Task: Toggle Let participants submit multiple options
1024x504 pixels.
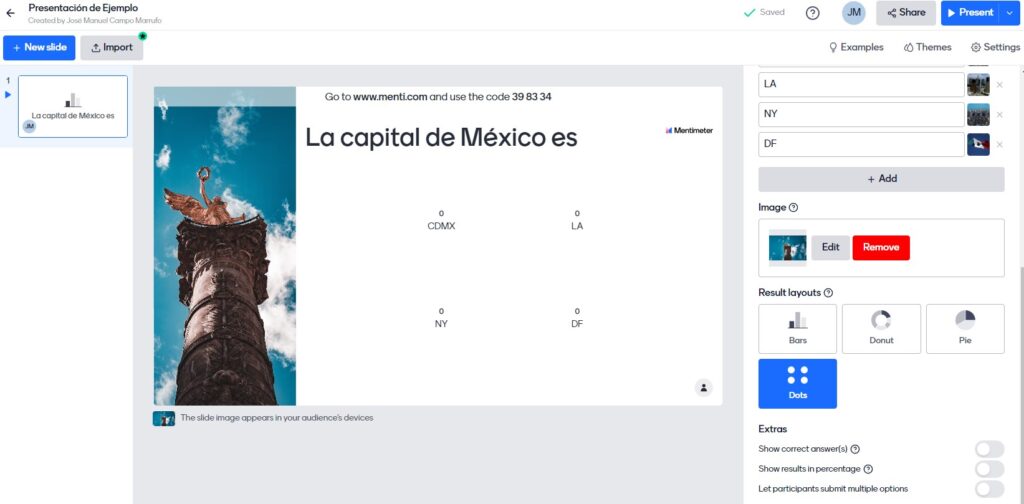Action: click(988, 488)
